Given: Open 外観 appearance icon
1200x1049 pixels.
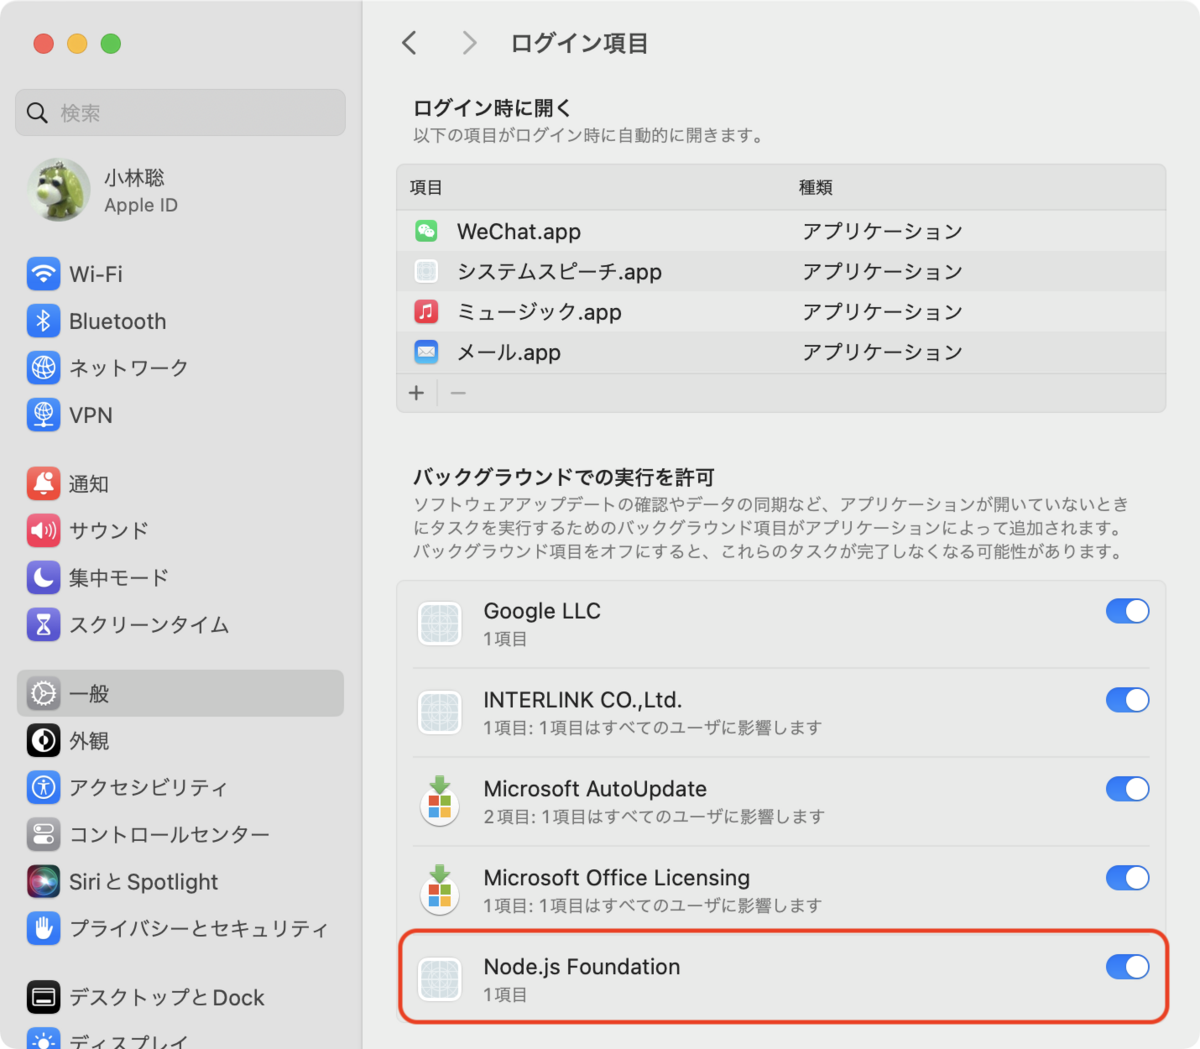Looking at the screenshot, I should tap(43, 741).
